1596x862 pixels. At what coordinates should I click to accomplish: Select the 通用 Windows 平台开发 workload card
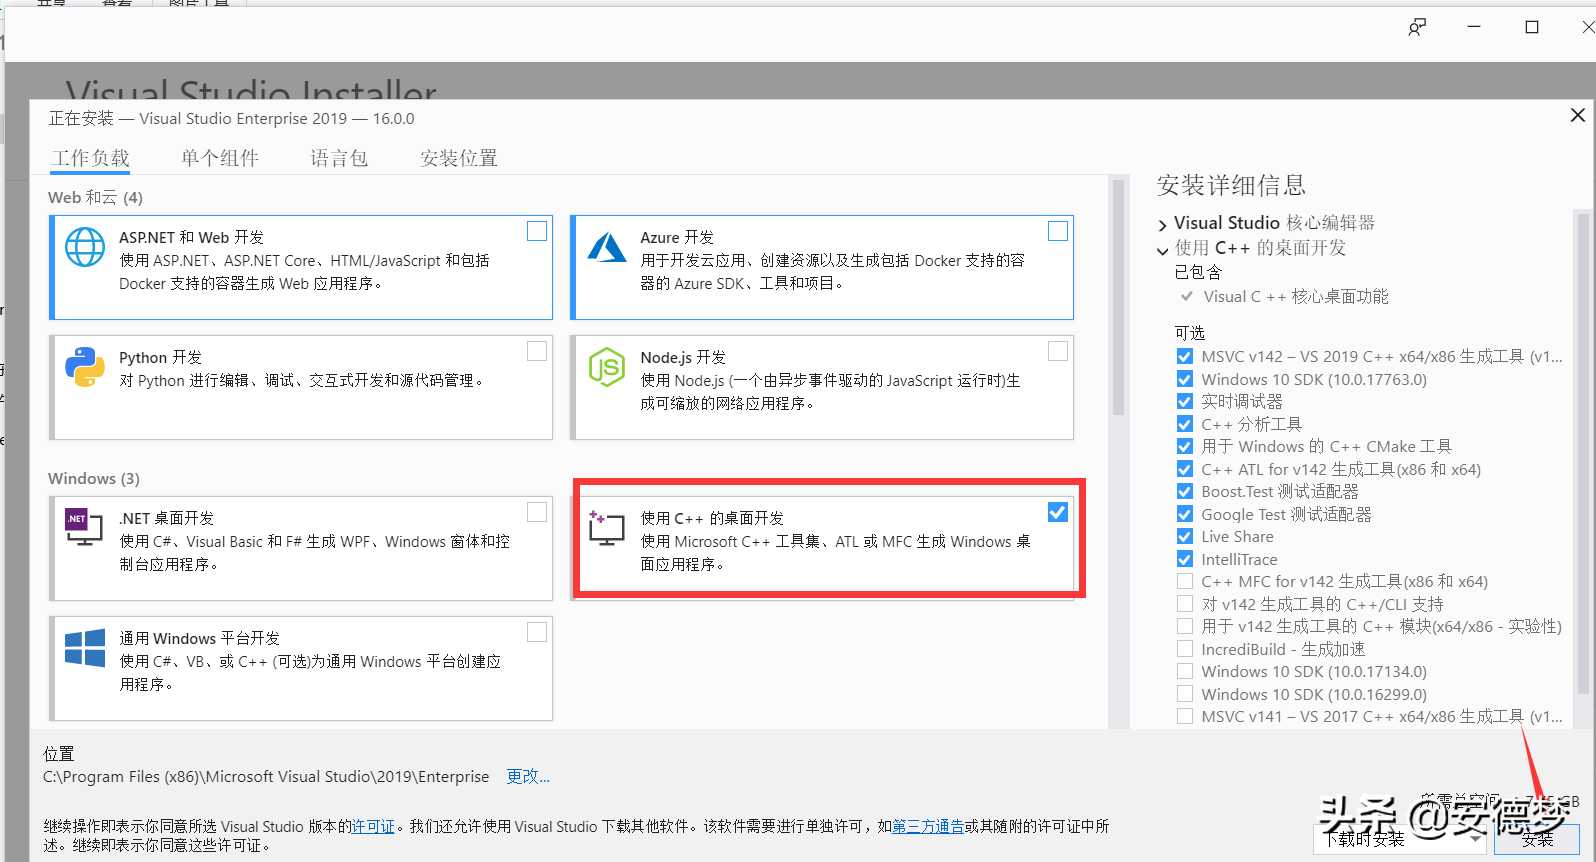tap(301, 668)
